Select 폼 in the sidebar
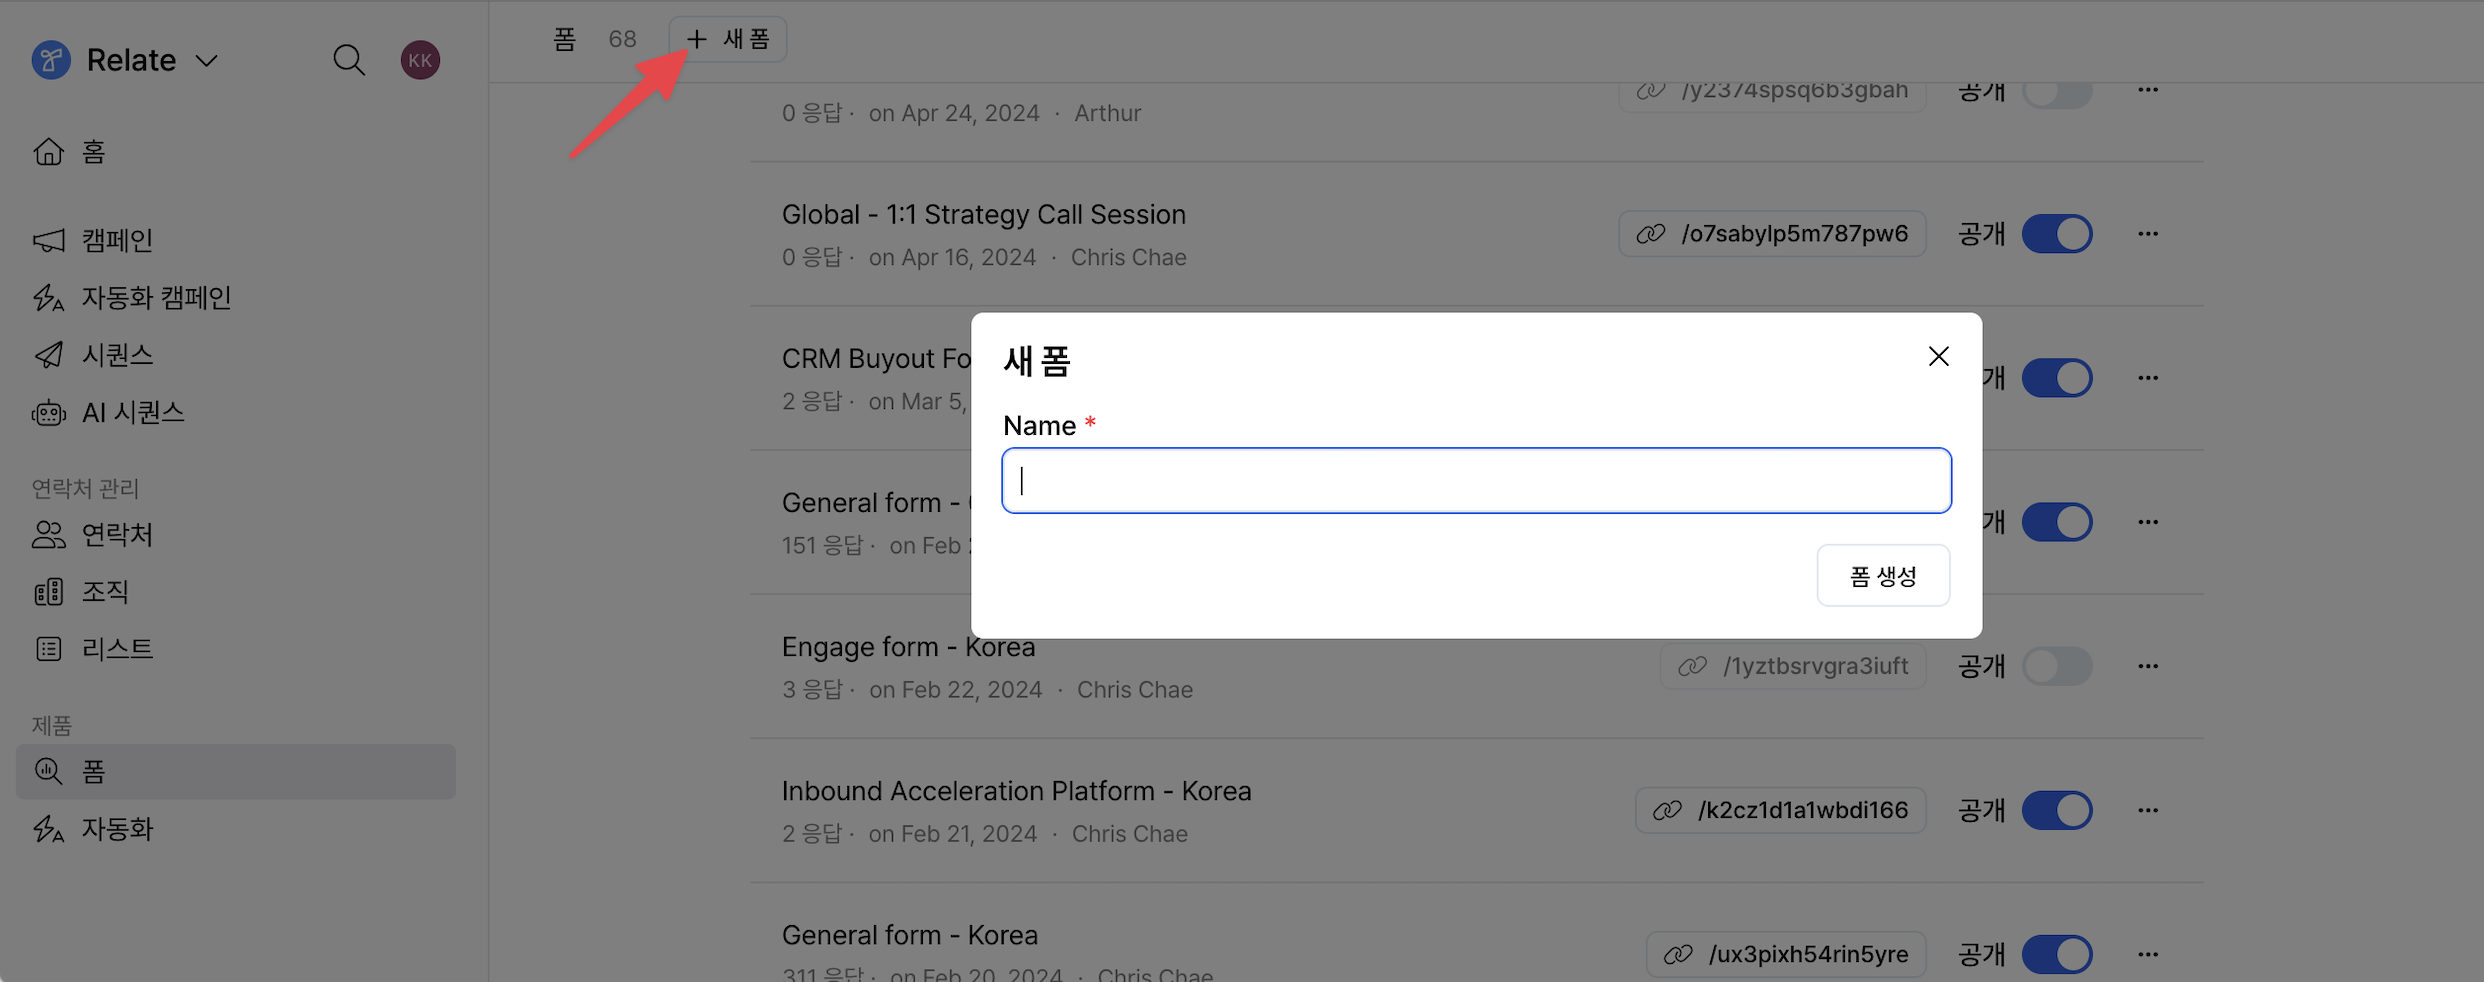The width and height of the screenshot is (2484, 982). point(236,771)
